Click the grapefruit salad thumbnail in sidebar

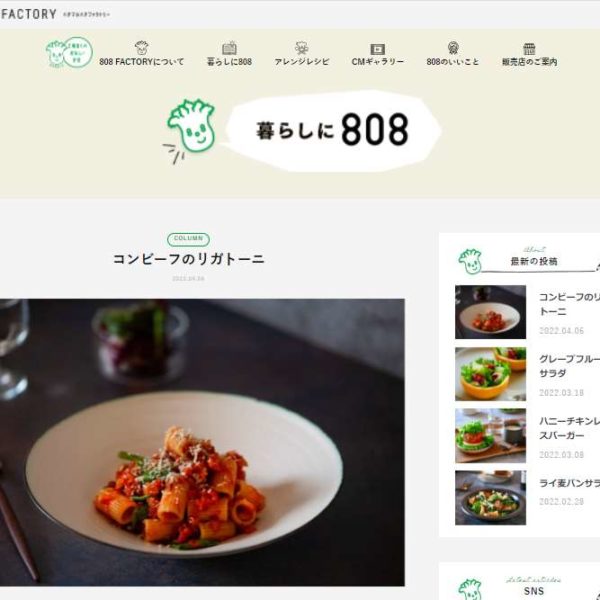click(x=490, y=374)
